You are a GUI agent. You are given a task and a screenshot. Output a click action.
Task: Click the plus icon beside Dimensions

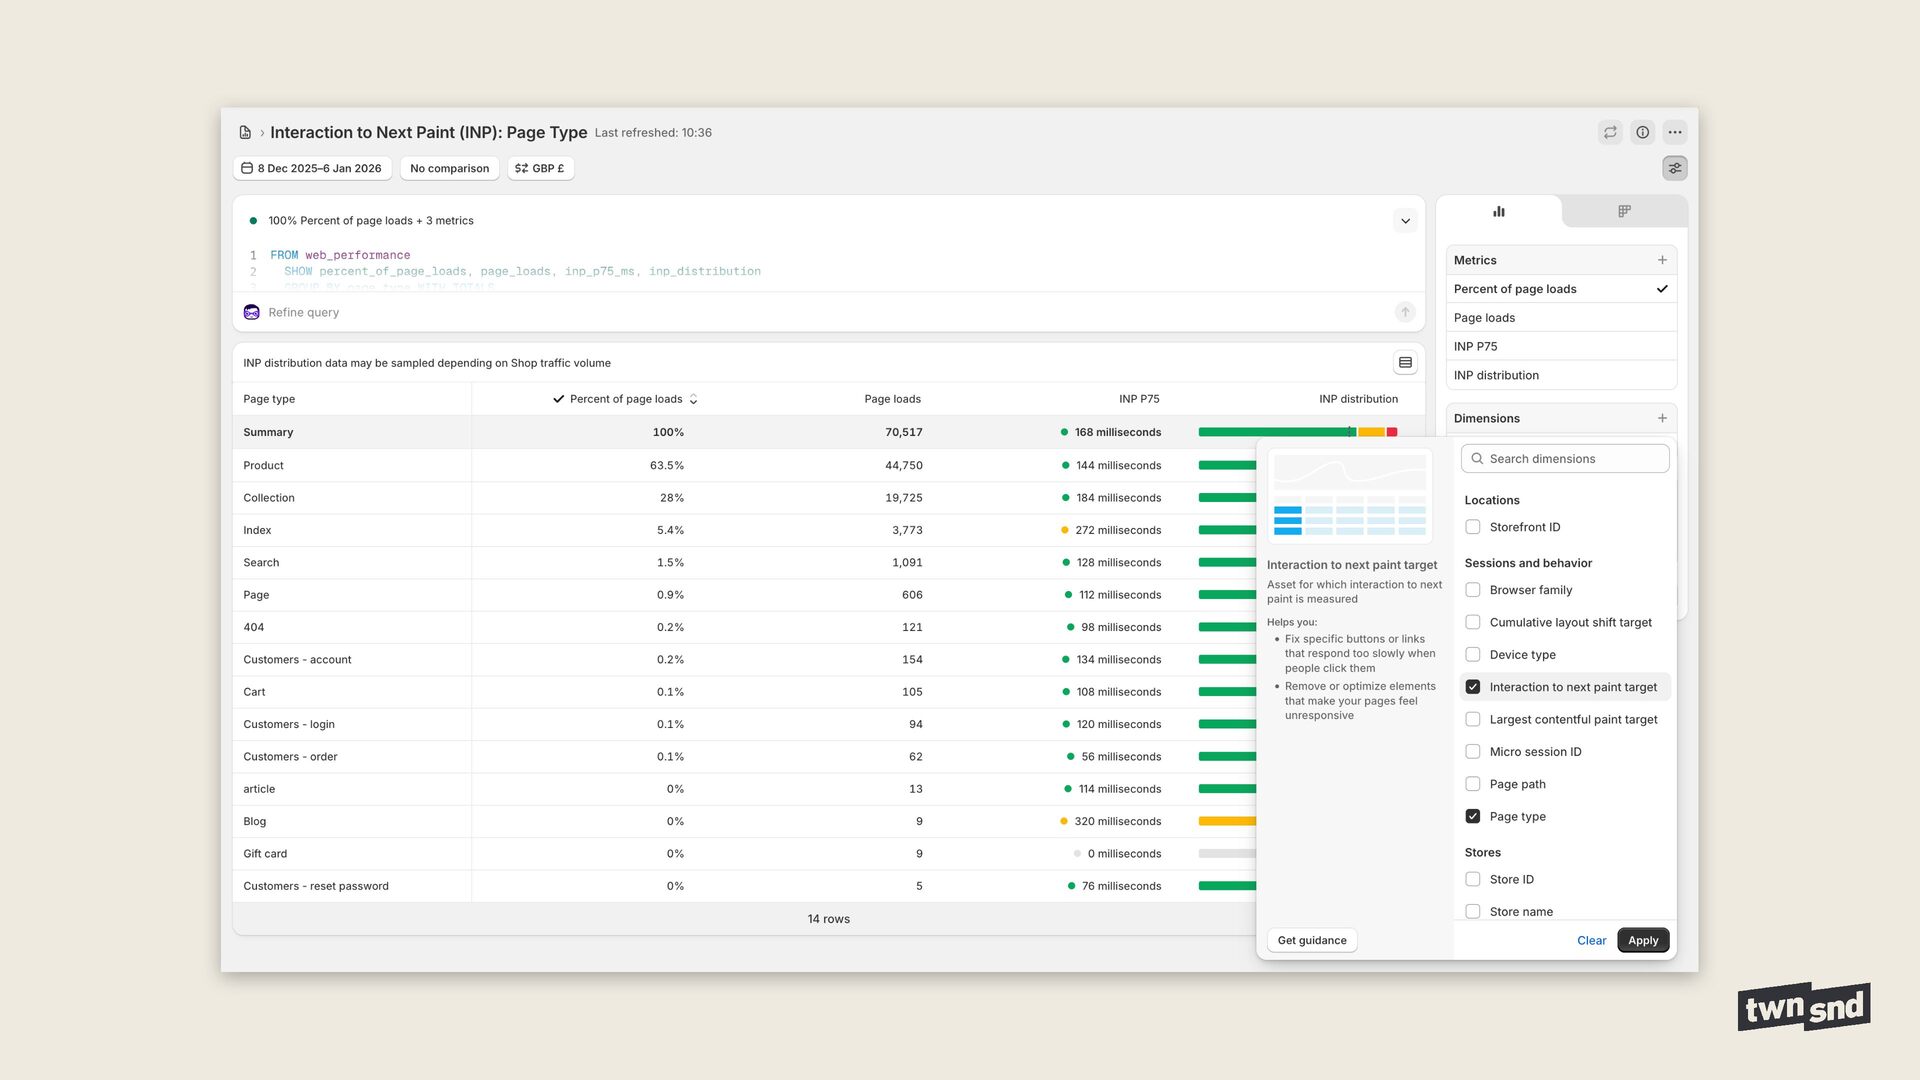click(1662, 418)
